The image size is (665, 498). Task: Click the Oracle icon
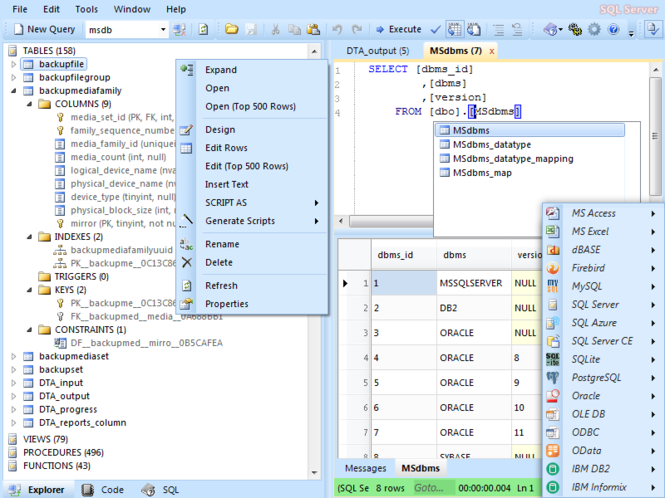[553, 396]
